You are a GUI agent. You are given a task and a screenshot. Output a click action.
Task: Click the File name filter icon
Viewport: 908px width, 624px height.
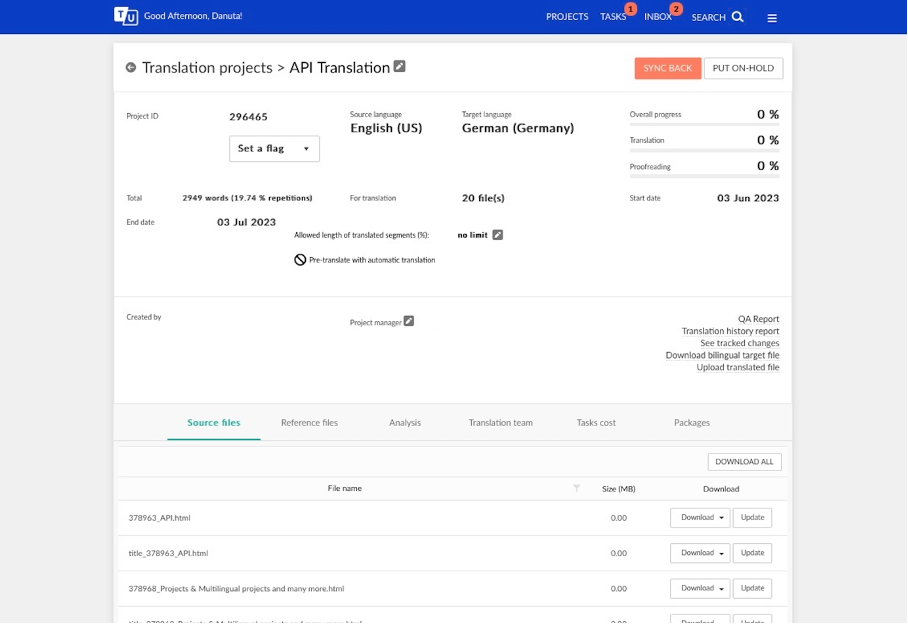pyautogui.click(x=576, y=489)
